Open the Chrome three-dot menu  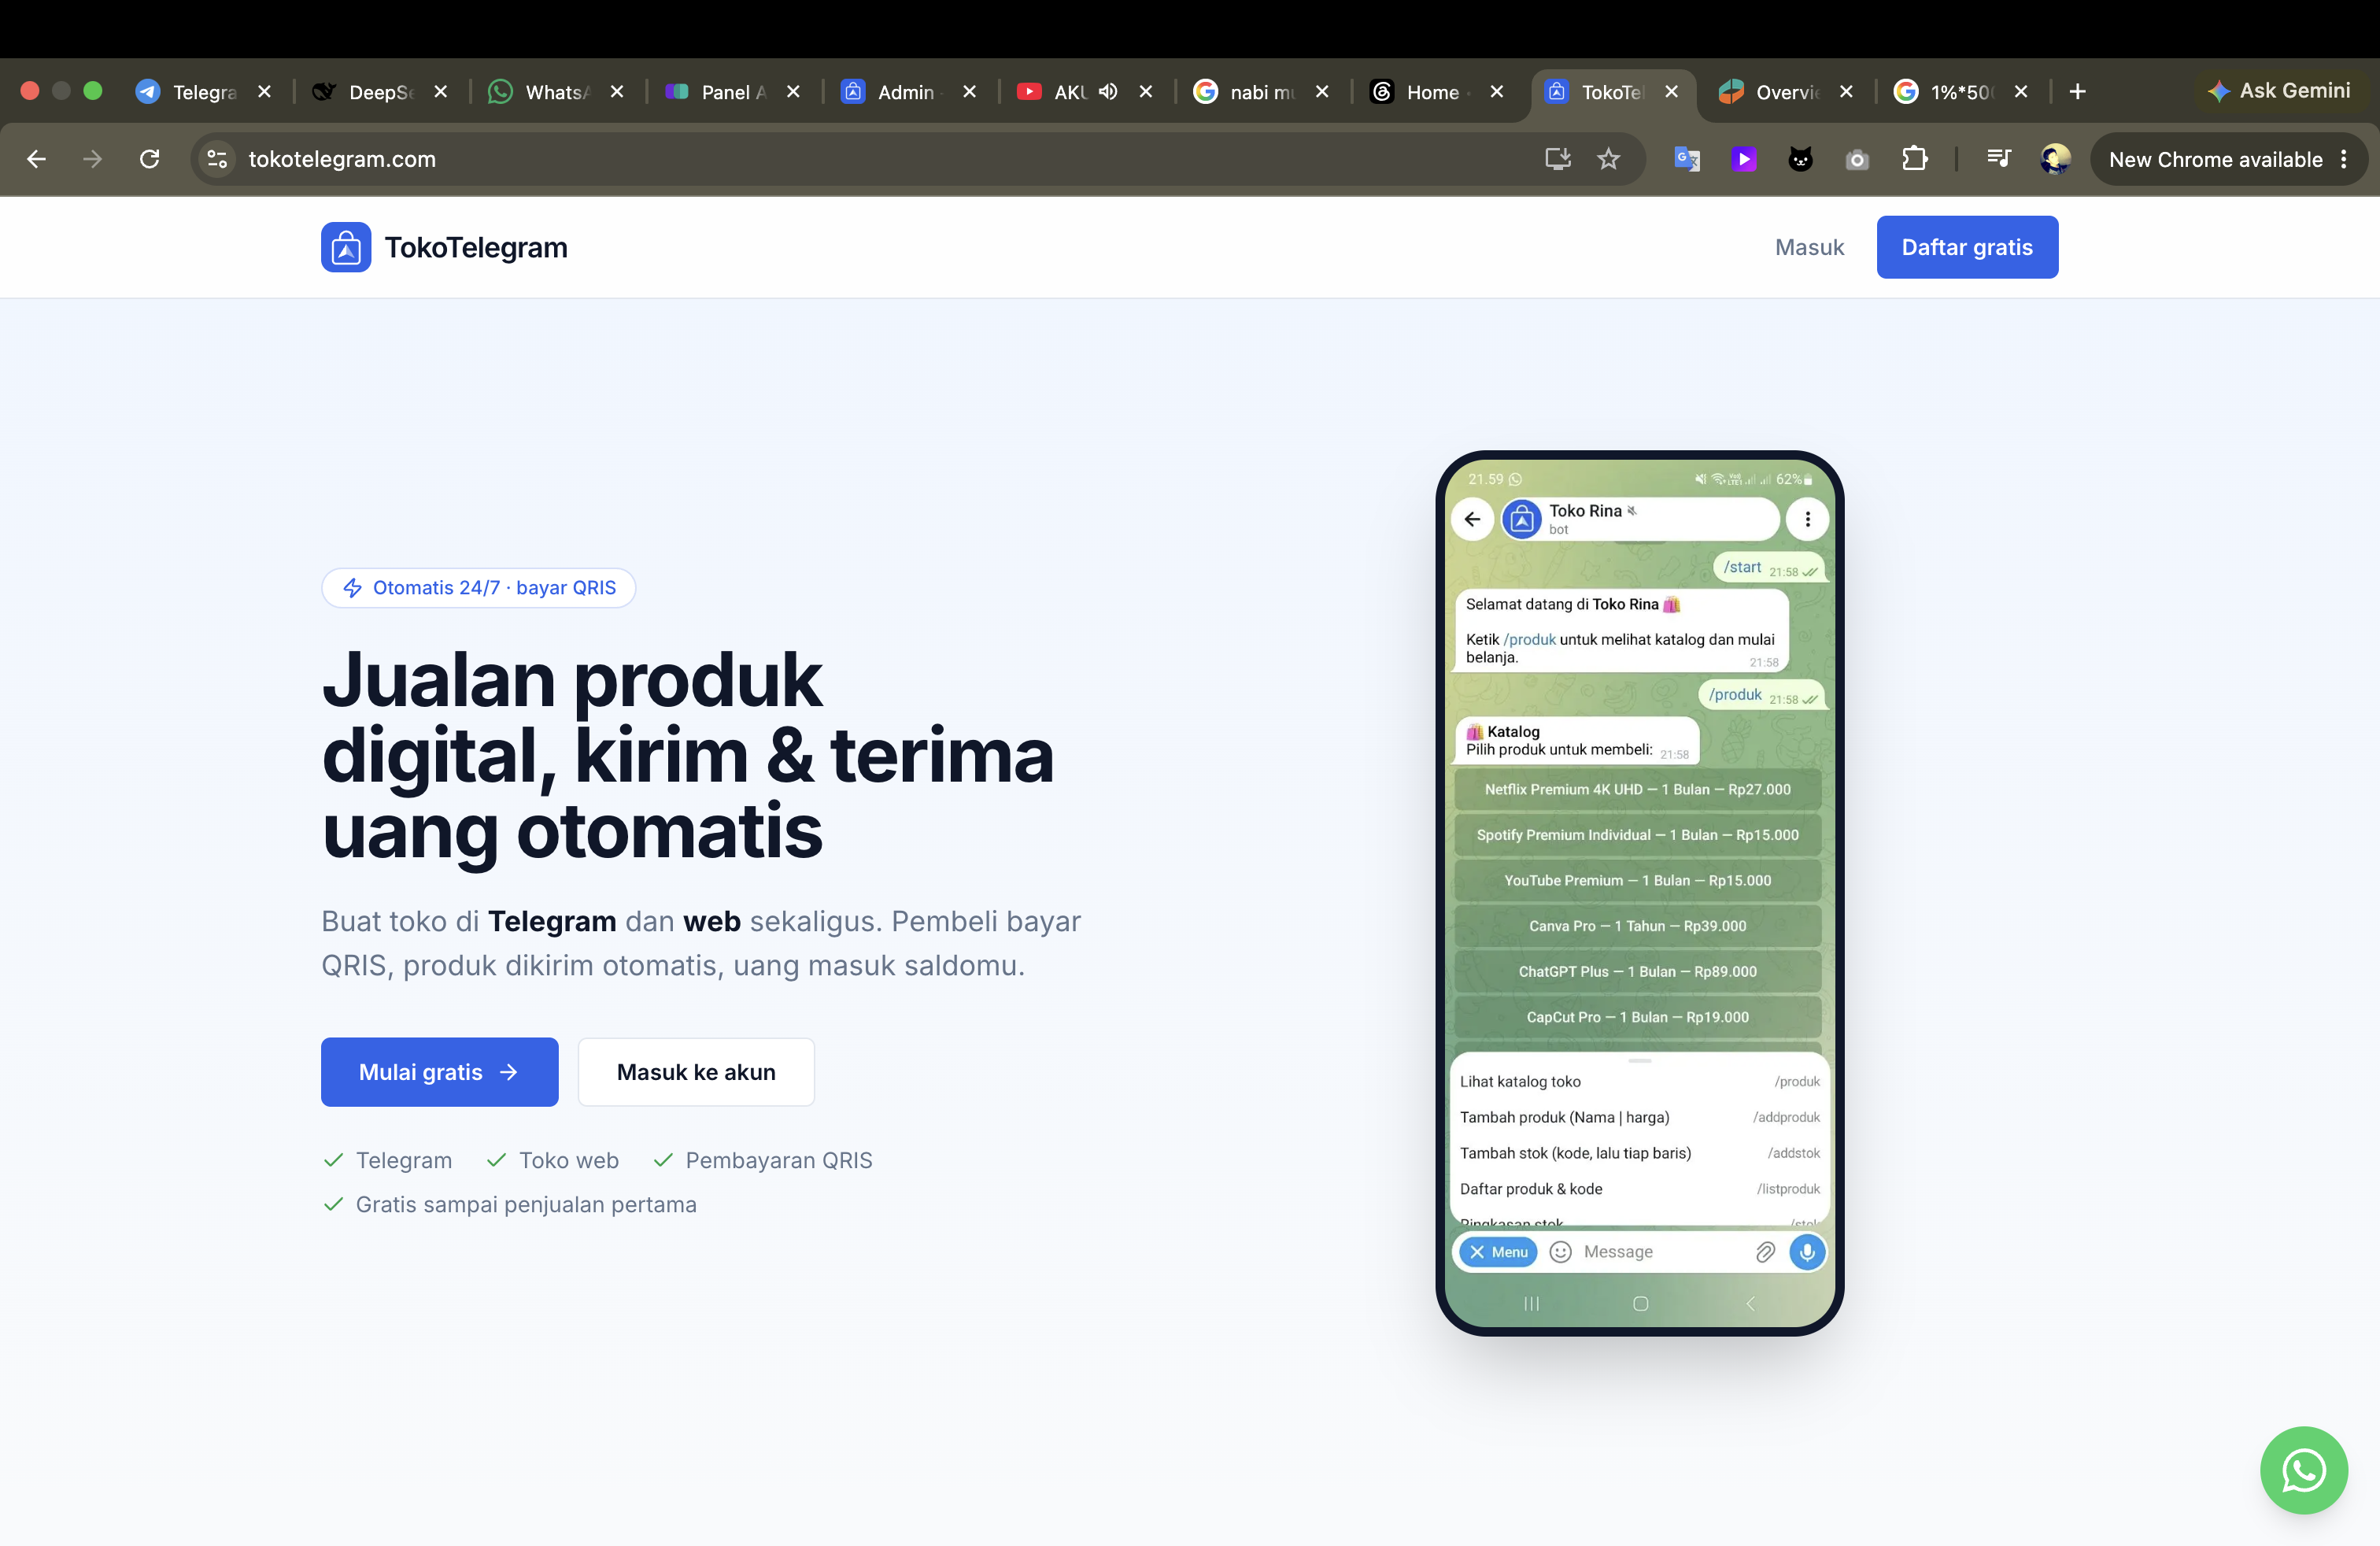coord(2344,159)
